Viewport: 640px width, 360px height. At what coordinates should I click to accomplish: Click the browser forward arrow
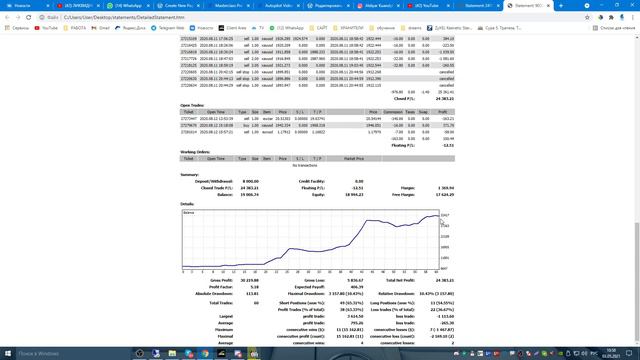pos(18,18)
